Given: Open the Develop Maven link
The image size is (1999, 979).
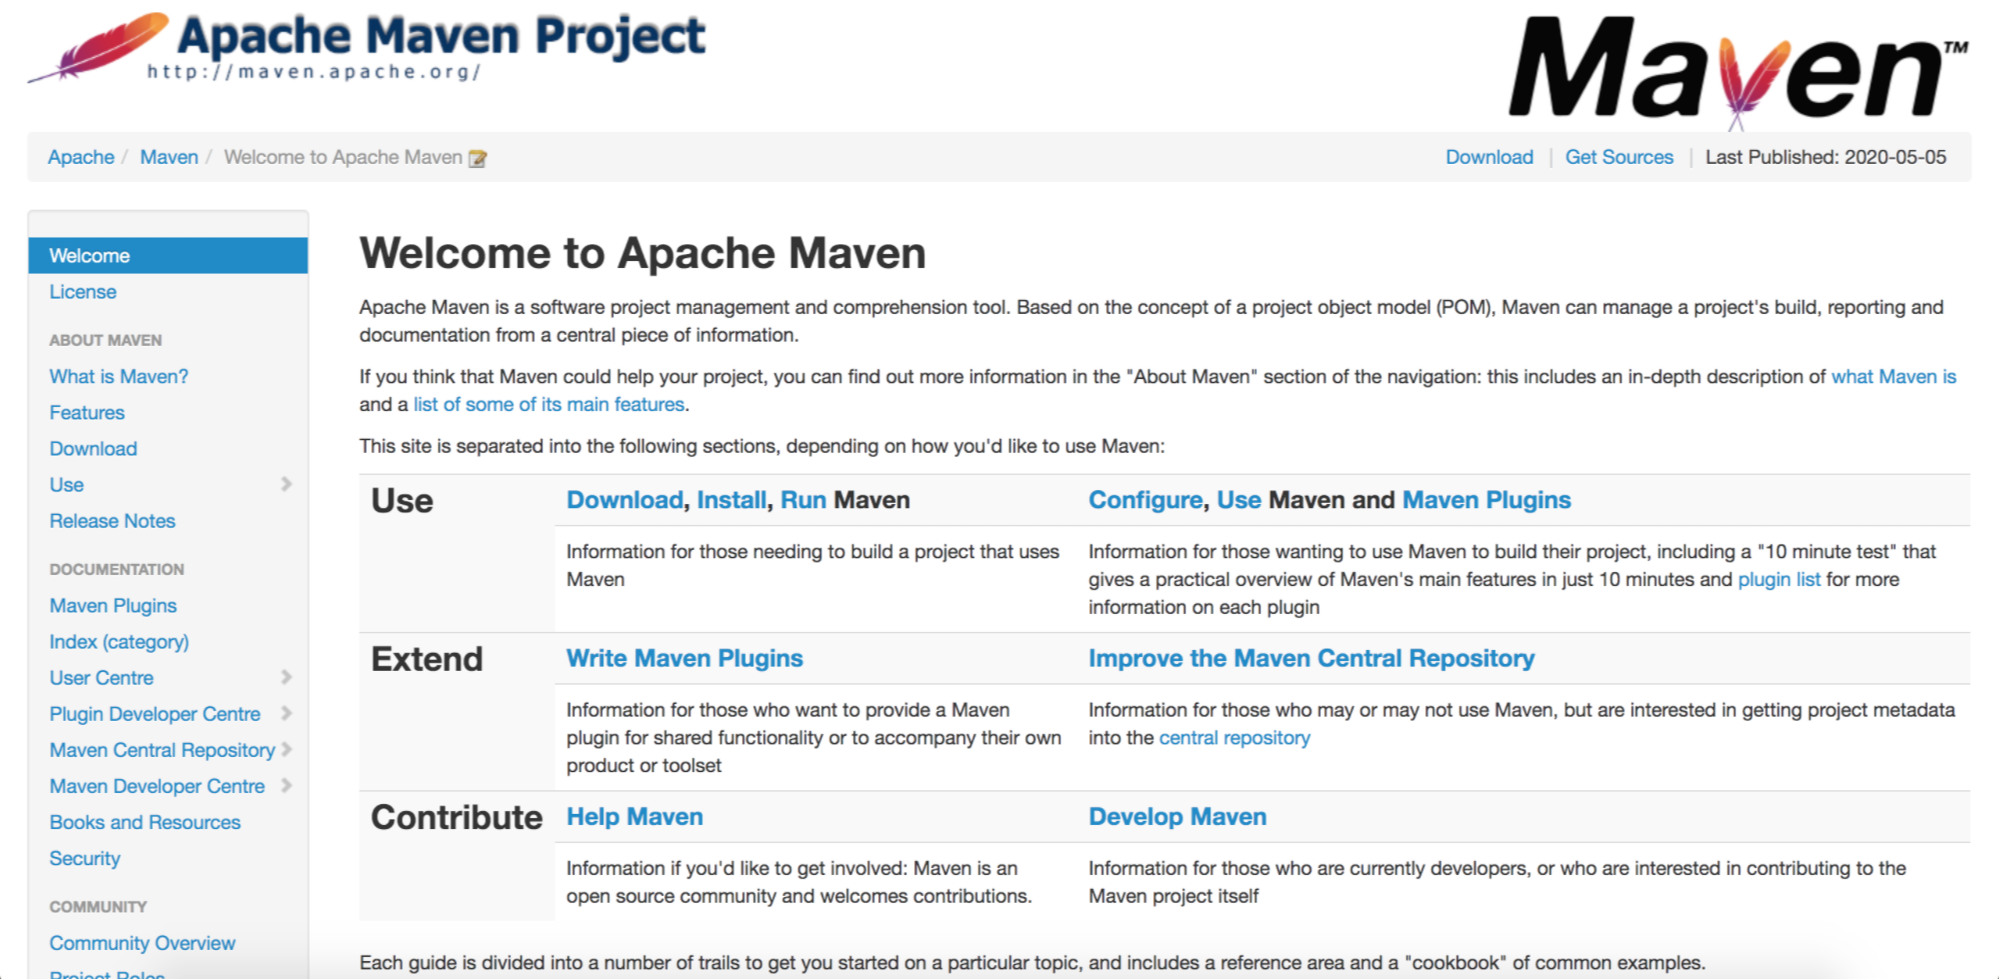Looking at the screenshot, I should point(1177,817).
